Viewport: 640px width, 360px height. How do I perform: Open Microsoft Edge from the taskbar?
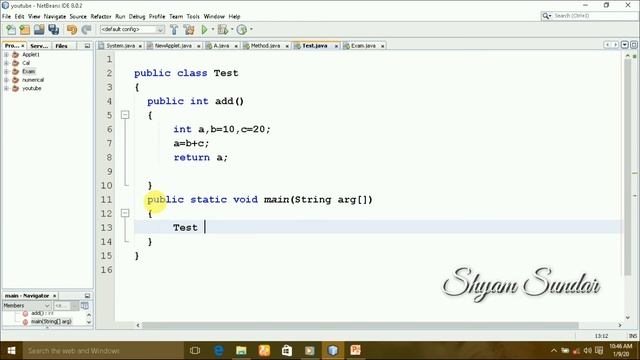(218, 351)
